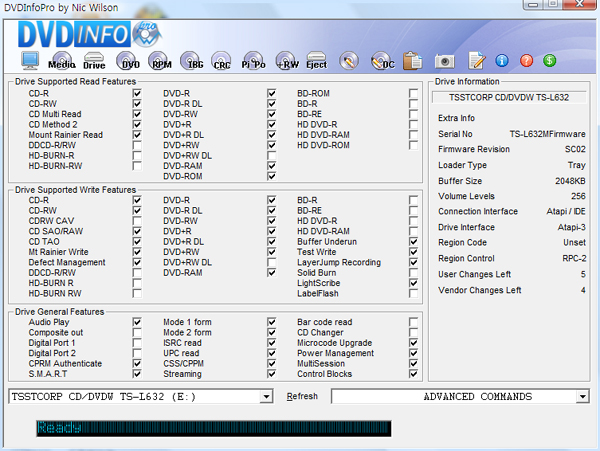This screenshot has width=600, height=451.
Task: Toggle DVD+RW DL write checkbox
Action: (272, 262)
